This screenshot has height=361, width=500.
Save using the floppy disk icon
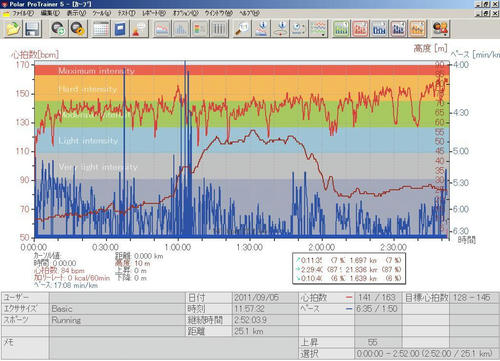[x=32, y=28]
